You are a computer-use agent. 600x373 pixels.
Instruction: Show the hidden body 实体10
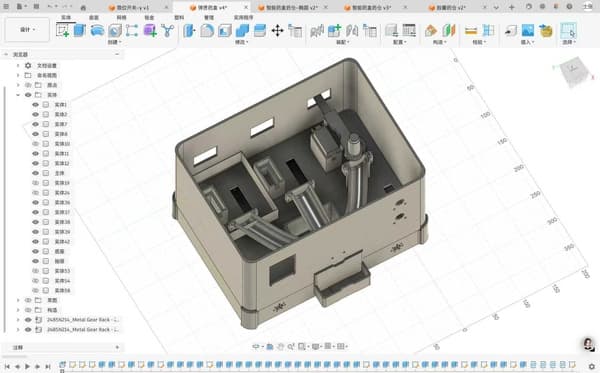pos(36,144)
